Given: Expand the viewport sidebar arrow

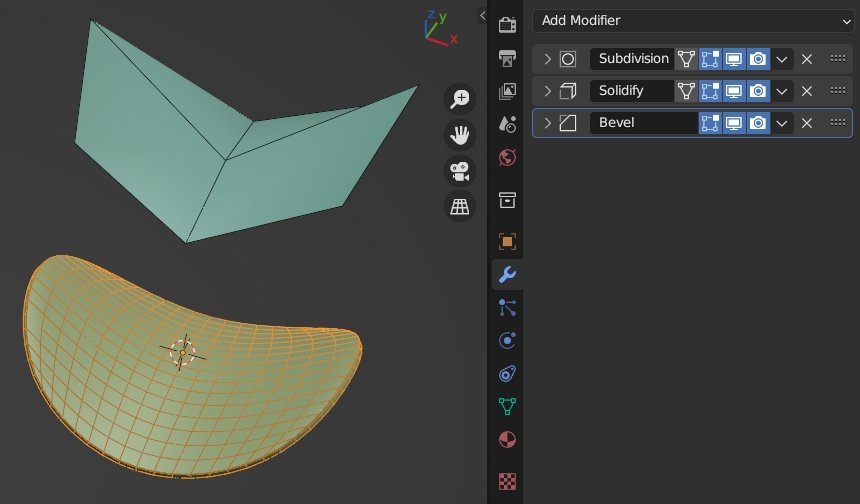Looking at the screenshot, I should click(482, 15).
